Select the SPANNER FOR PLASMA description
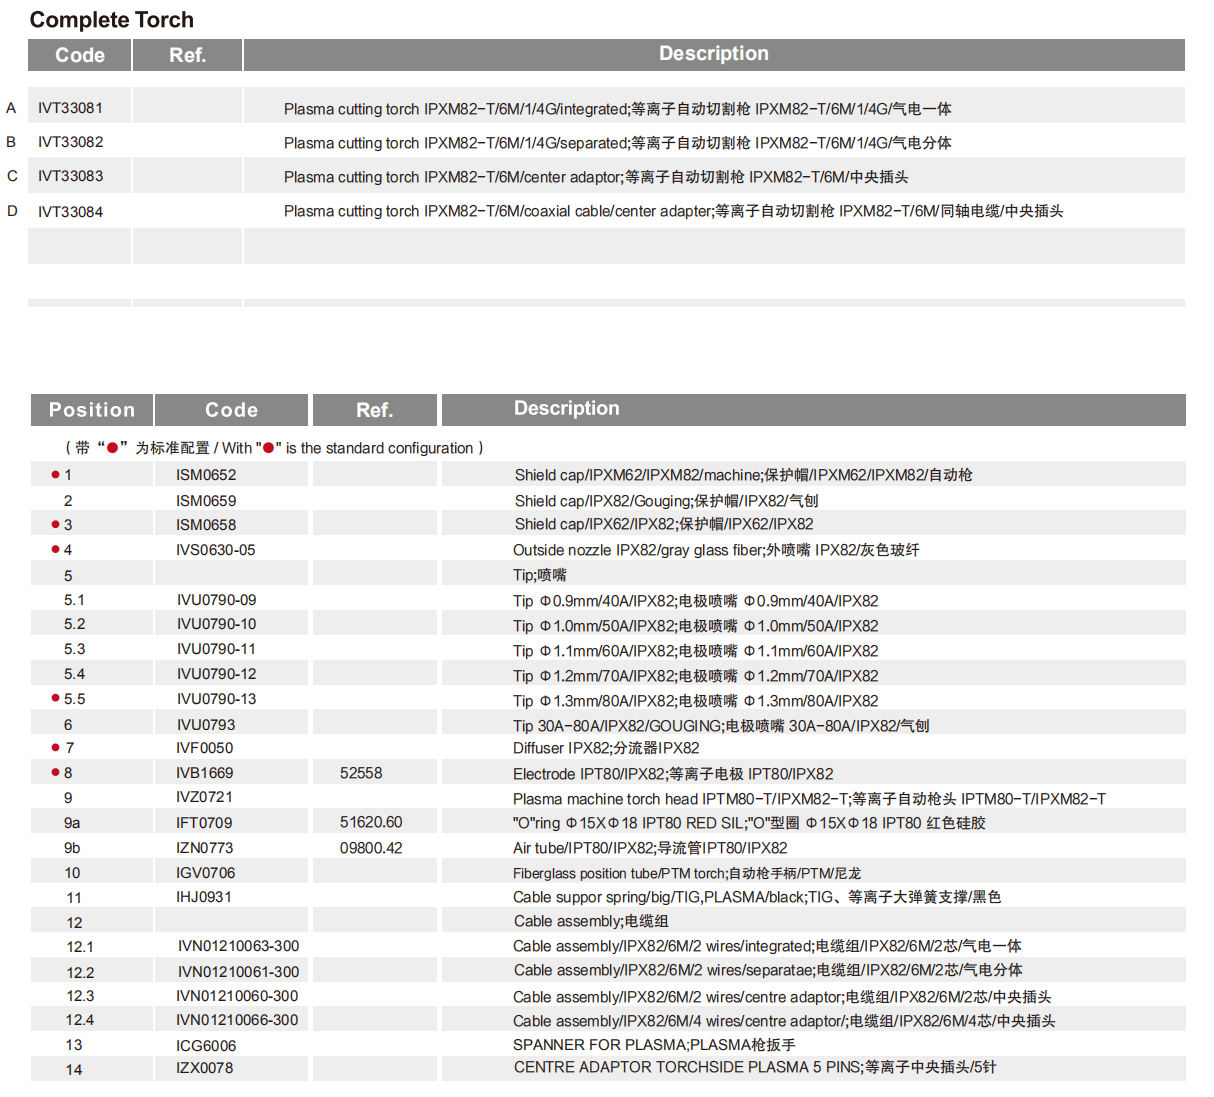 [x=654, y=1045]
